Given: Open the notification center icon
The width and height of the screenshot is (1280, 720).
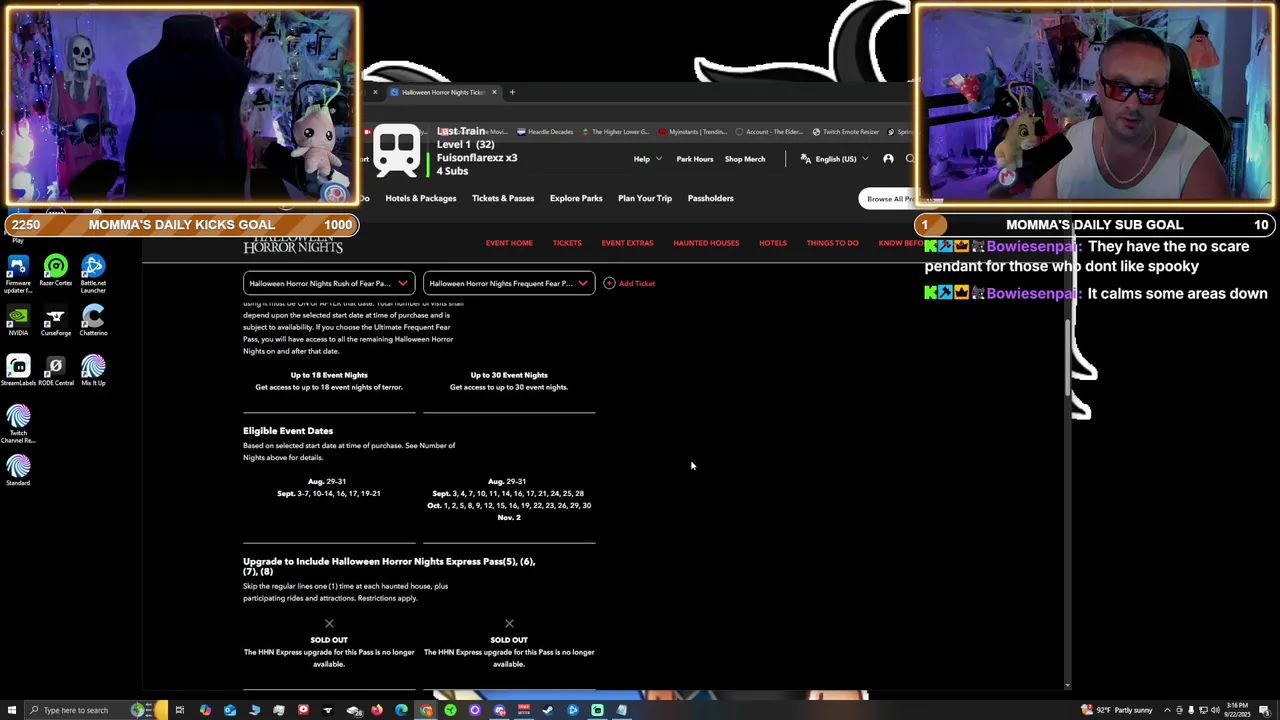Looking at the screenshot, I should click(x=1264, y=710).
